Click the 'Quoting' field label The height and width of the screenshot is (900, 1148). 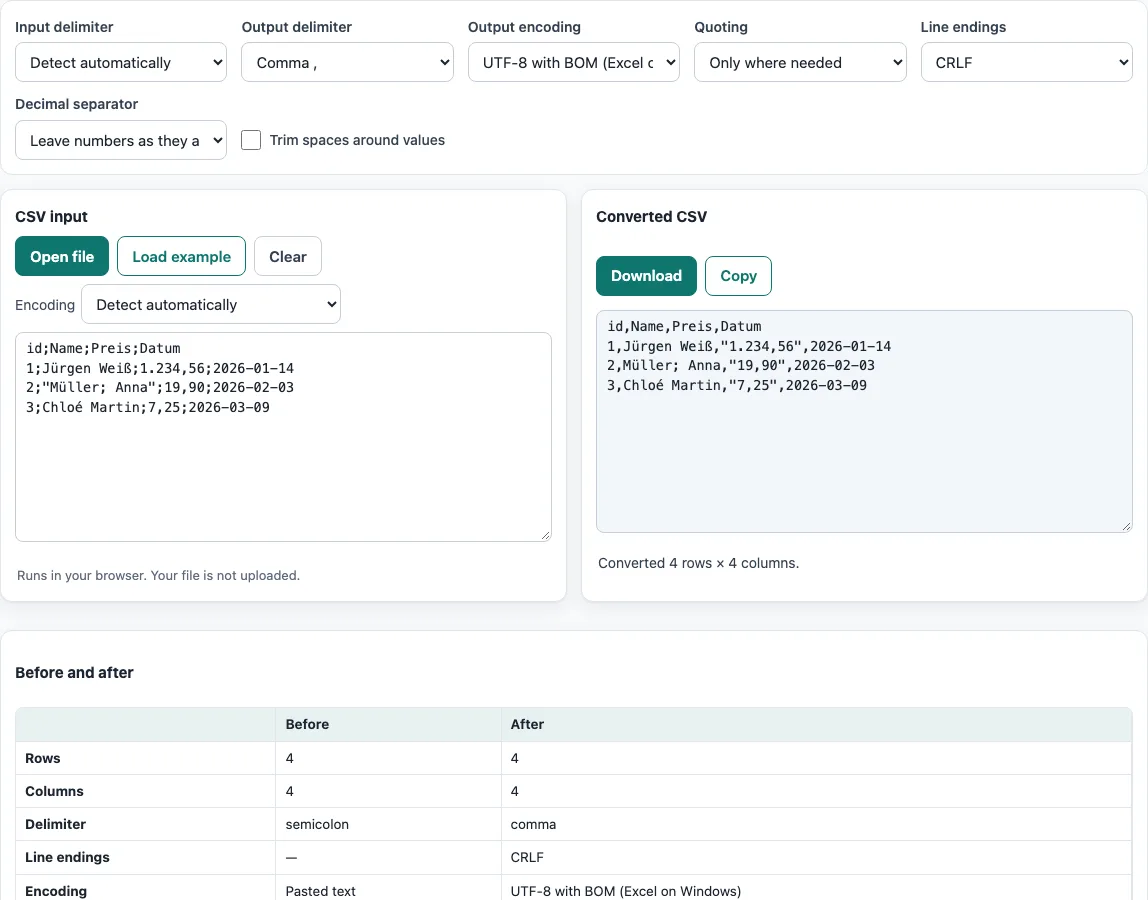click(721, 27)
